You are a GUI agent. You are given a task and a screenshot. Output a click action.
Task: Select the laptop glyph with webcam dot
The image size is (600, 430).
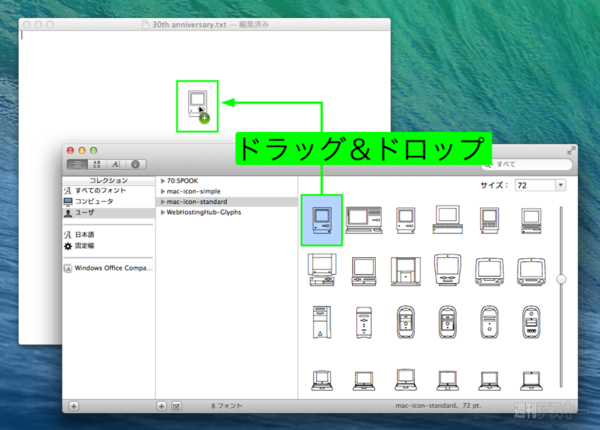[532, 381]
